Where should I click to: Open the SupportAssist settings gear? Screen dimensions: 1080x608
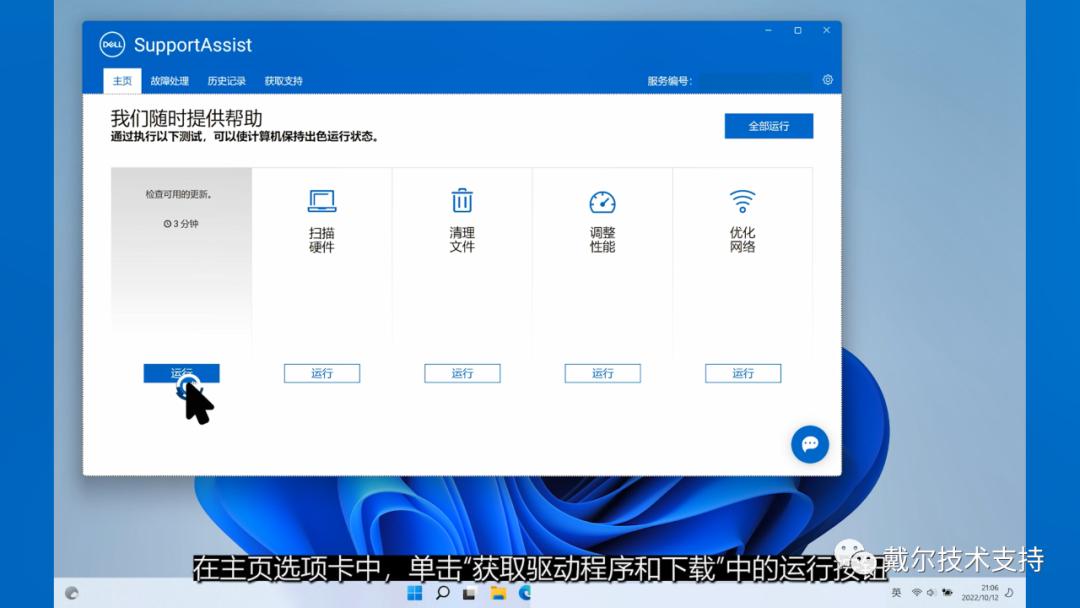coord(828,80)
